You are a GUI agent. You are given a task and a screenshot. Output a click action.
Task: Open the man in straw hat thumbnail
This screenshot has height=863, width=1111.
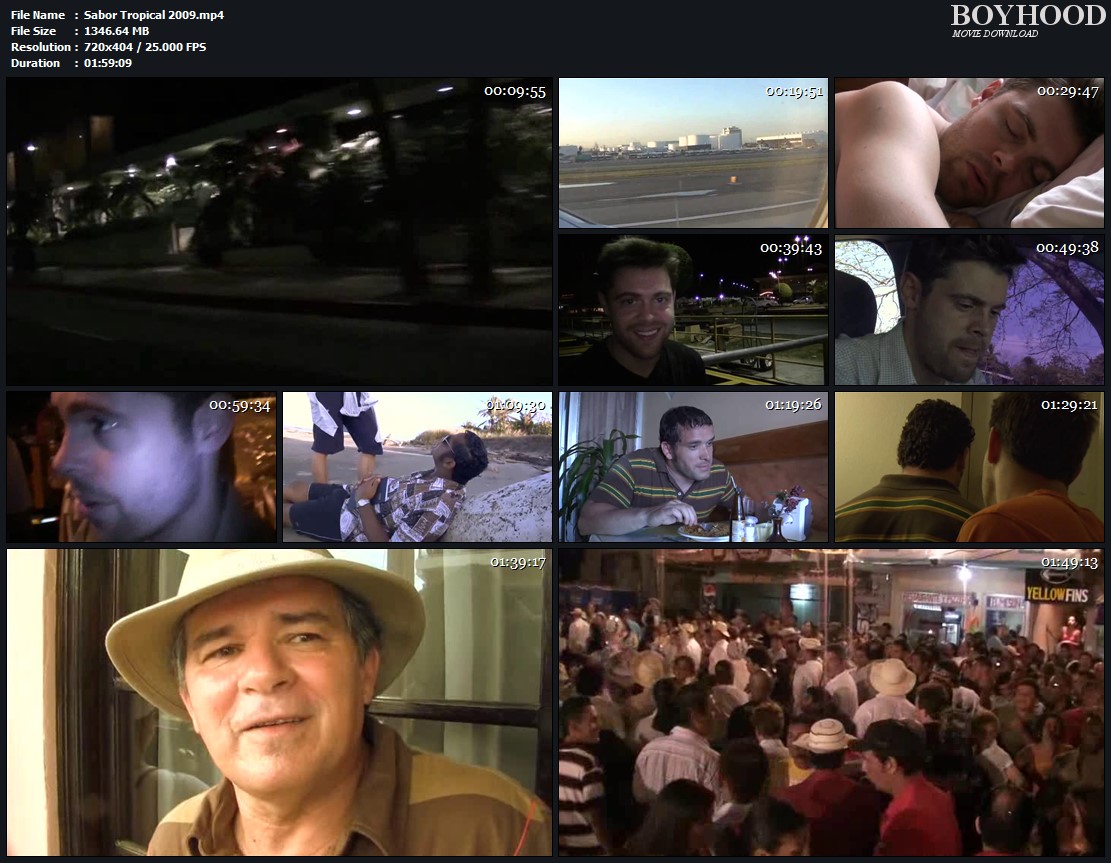point(279,702)
